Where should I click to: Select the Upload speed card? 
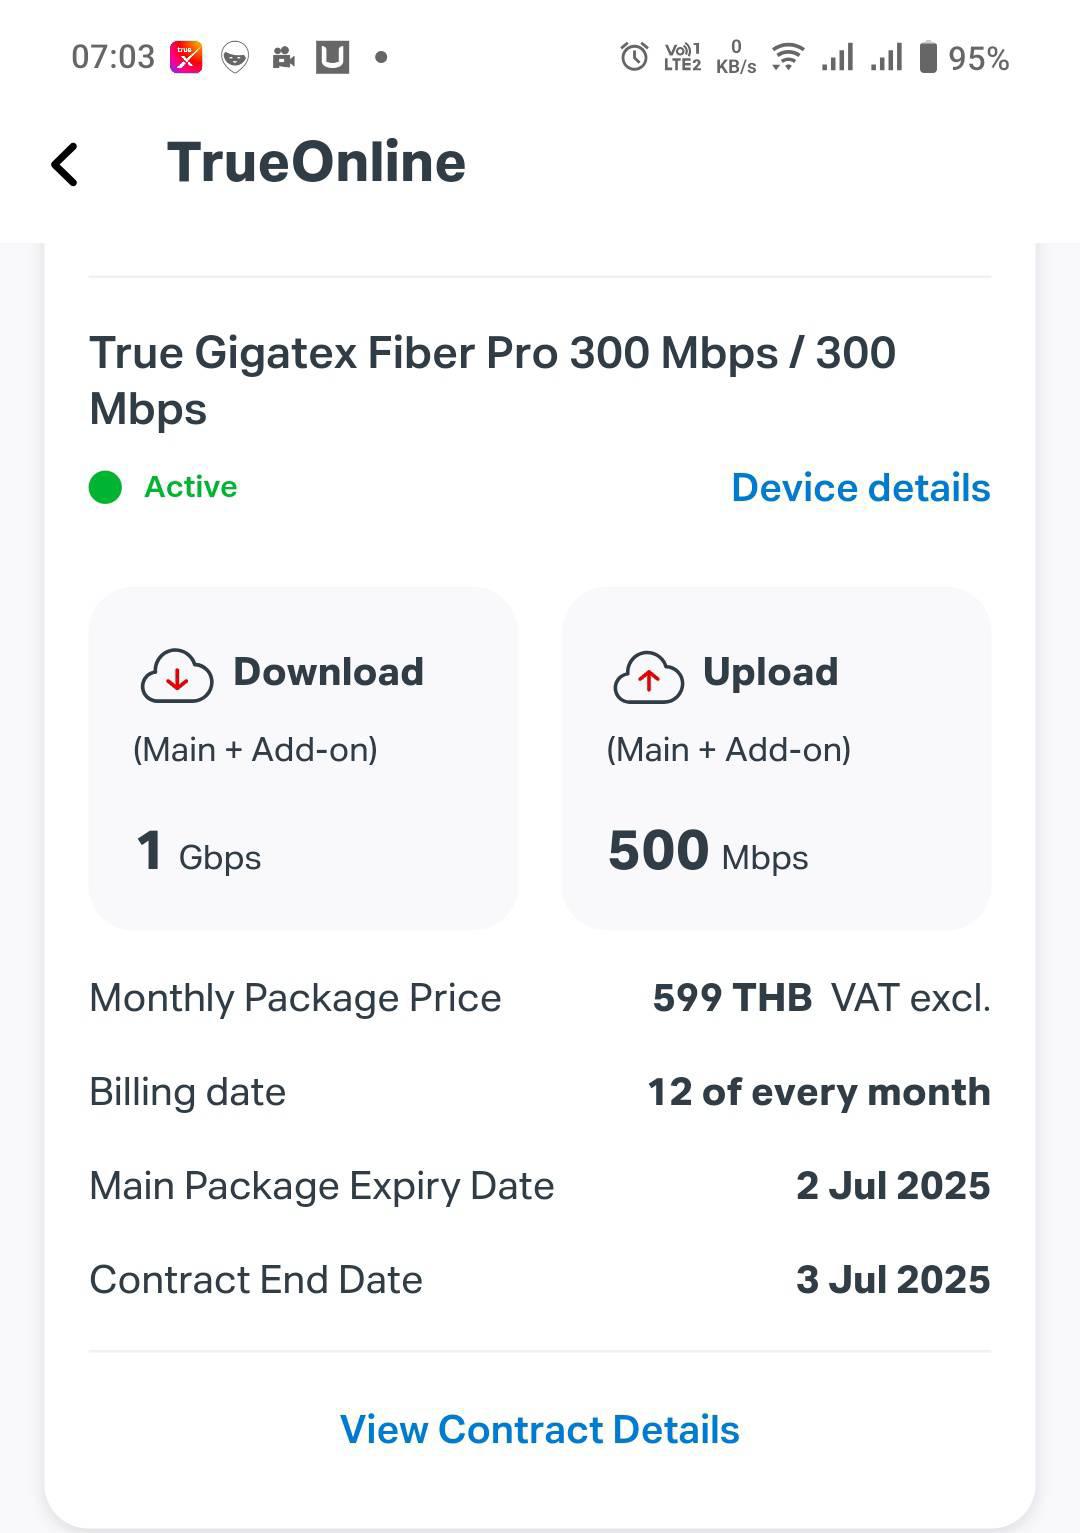click(776, 758)
